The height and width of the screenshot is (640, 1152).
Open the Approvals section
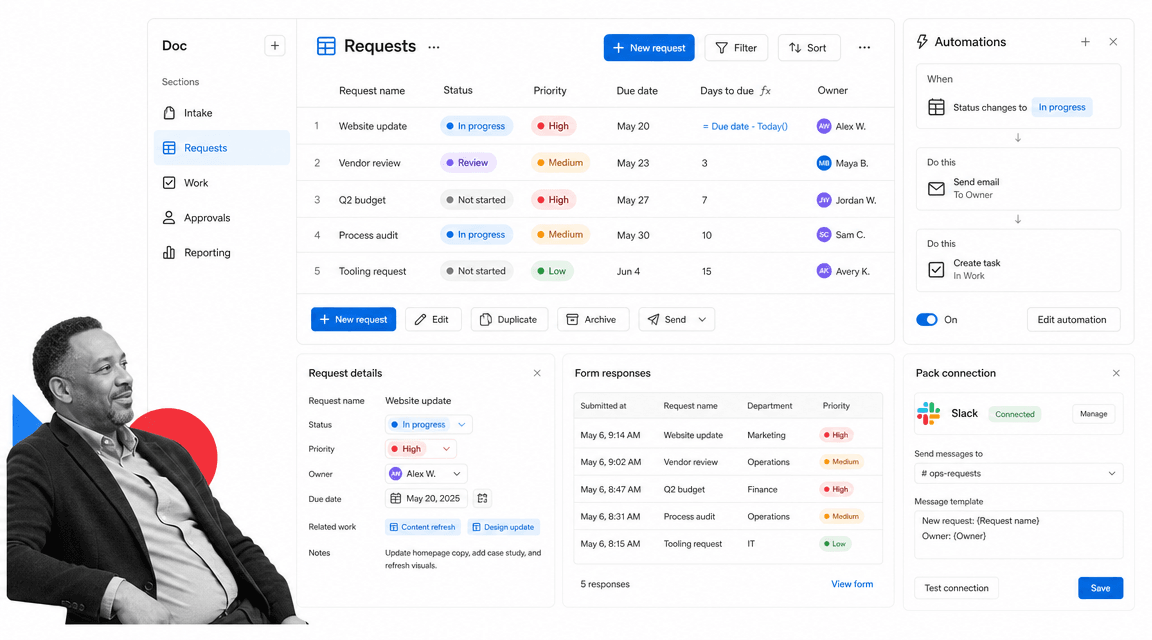pos(221,217)
